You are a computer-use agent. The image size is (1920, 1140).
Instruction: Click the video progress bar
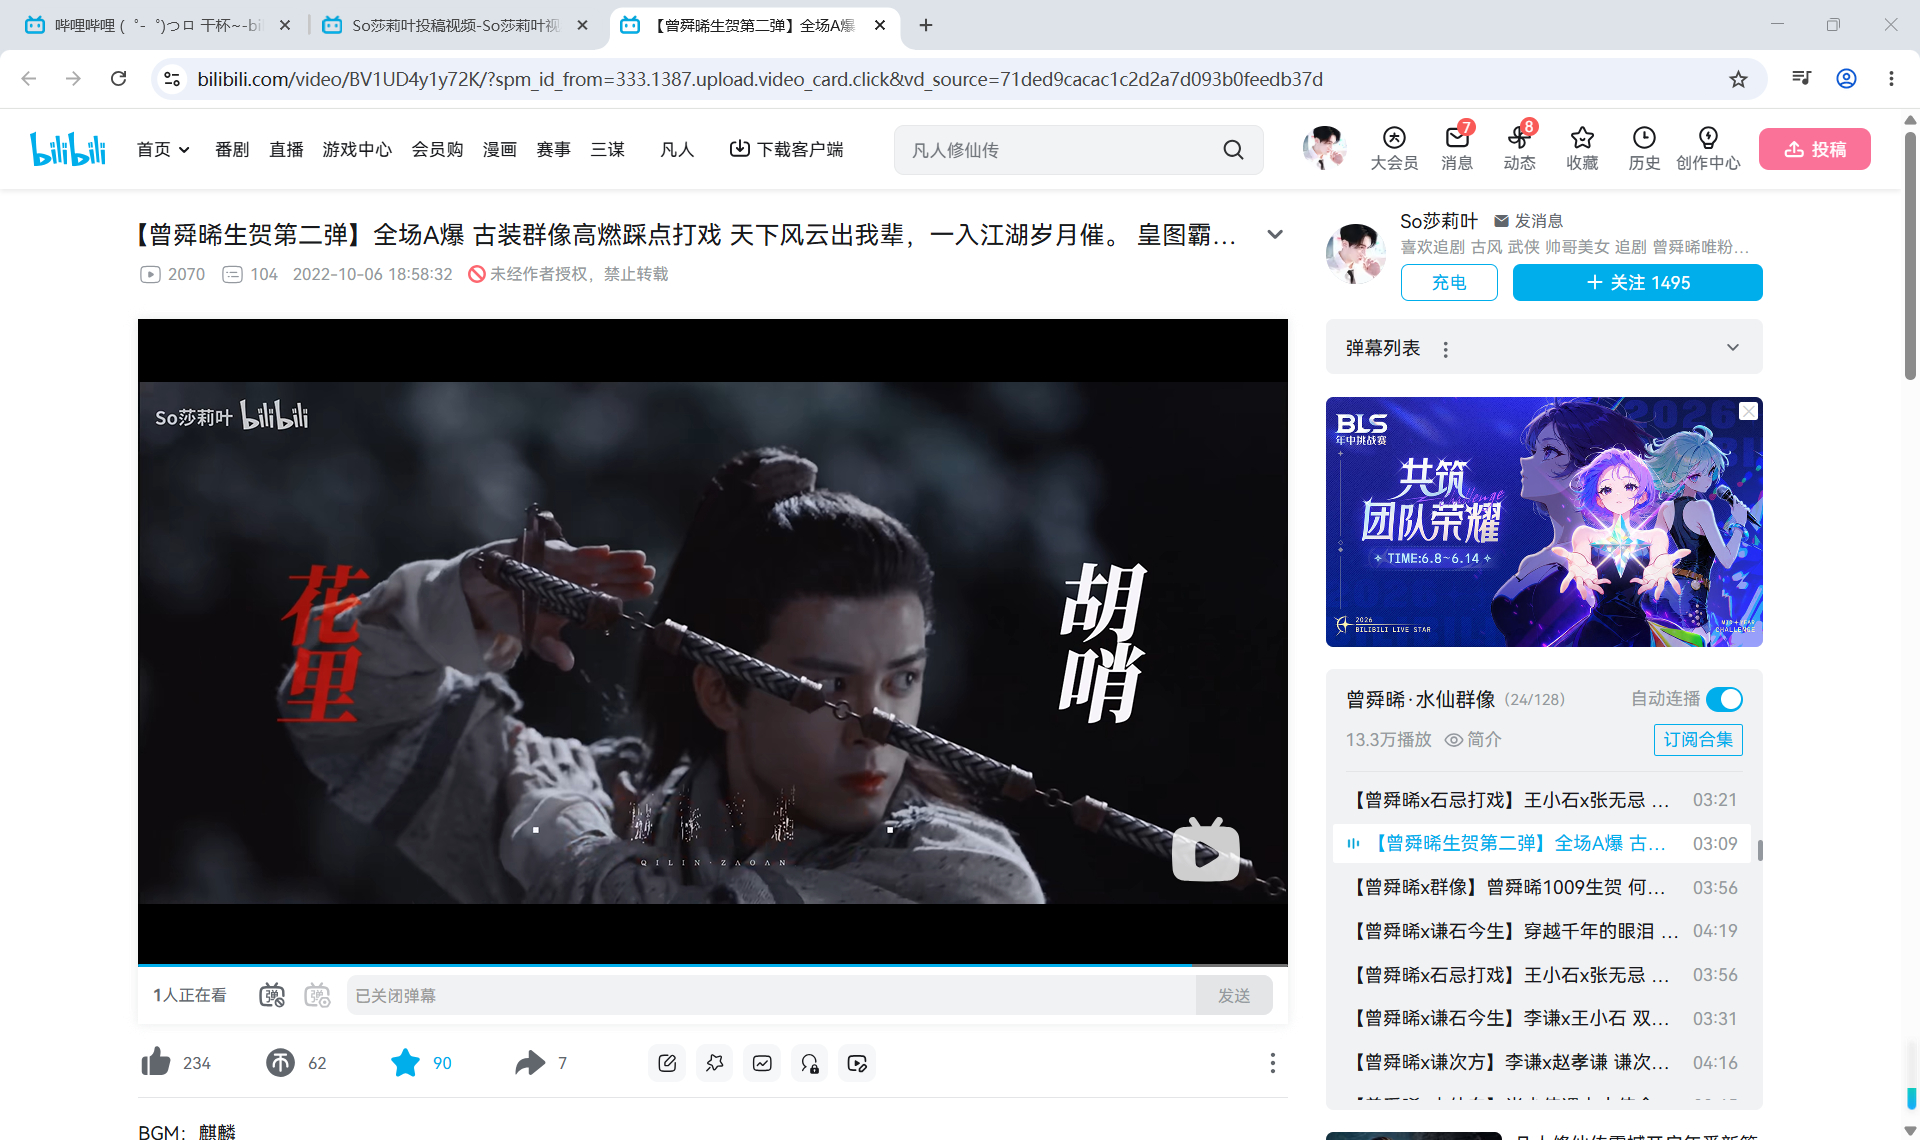point(712,965)
